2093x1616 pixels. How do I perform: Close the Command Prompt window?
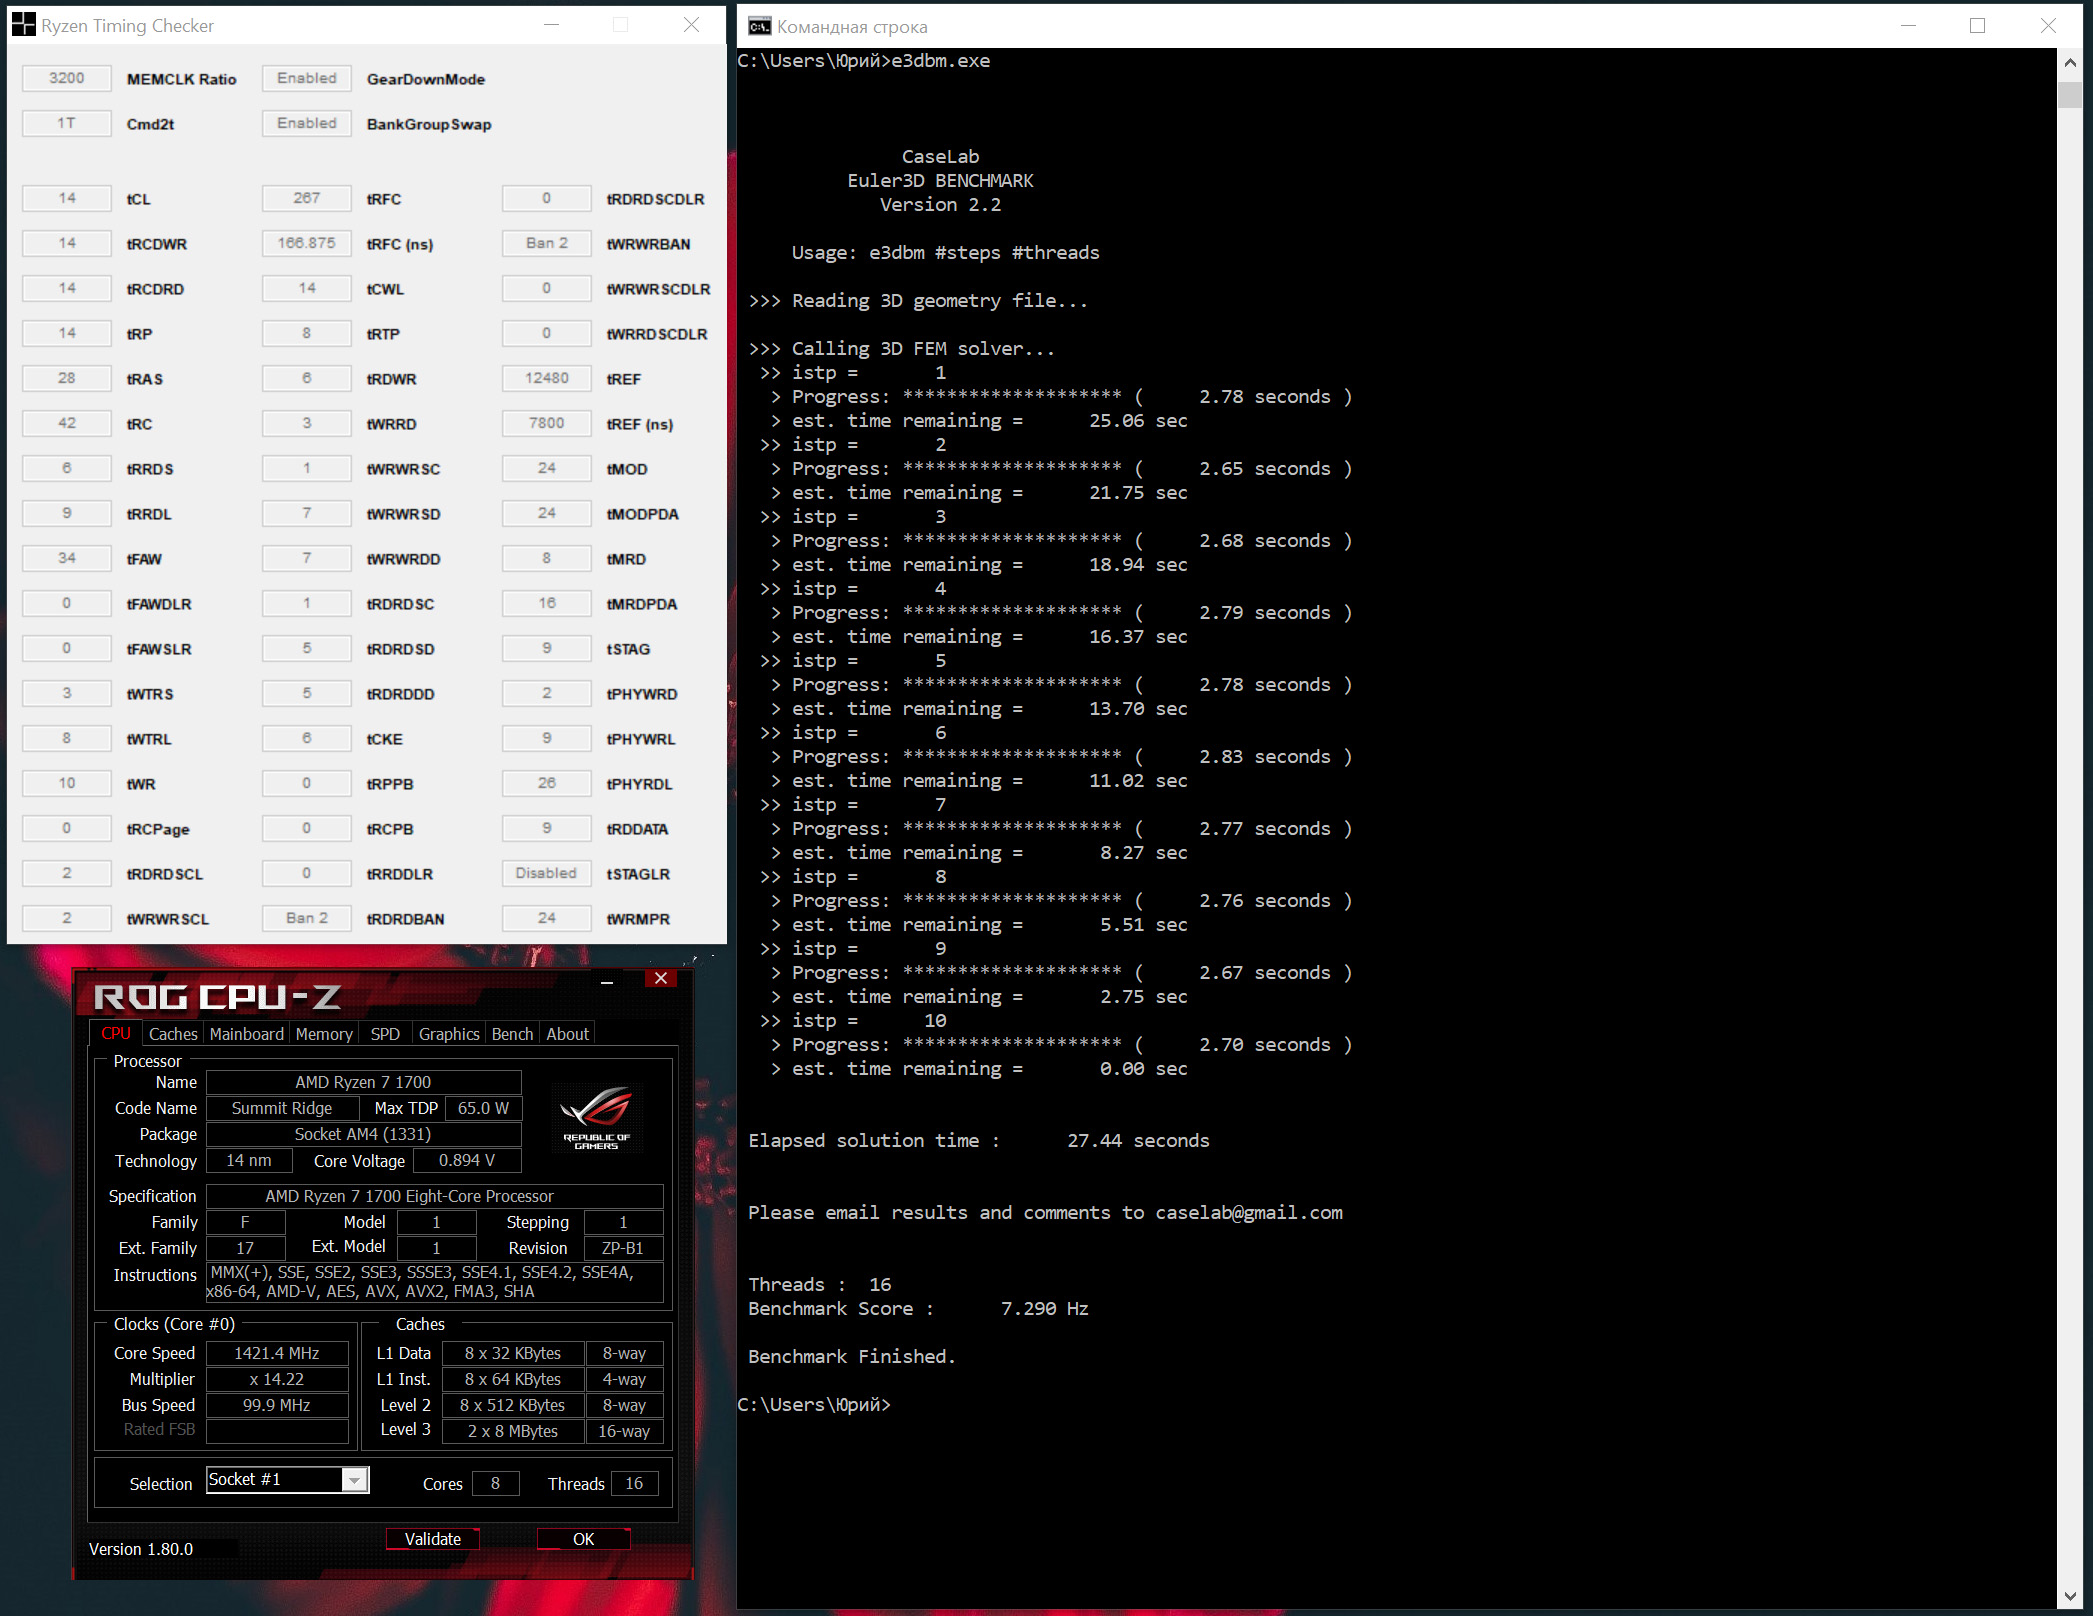(x=2047, y=26)
